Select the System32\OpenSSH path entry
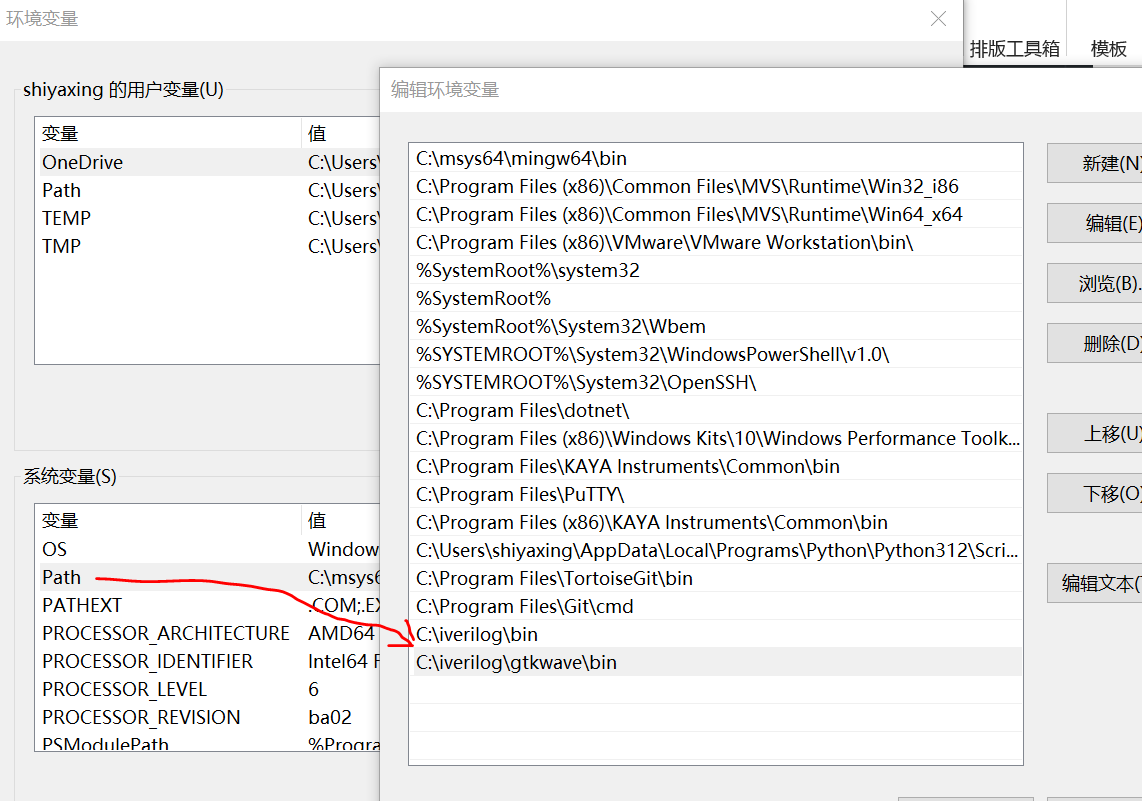The image size is (1142, 801). pyautogui.click(x=716, y=382)
